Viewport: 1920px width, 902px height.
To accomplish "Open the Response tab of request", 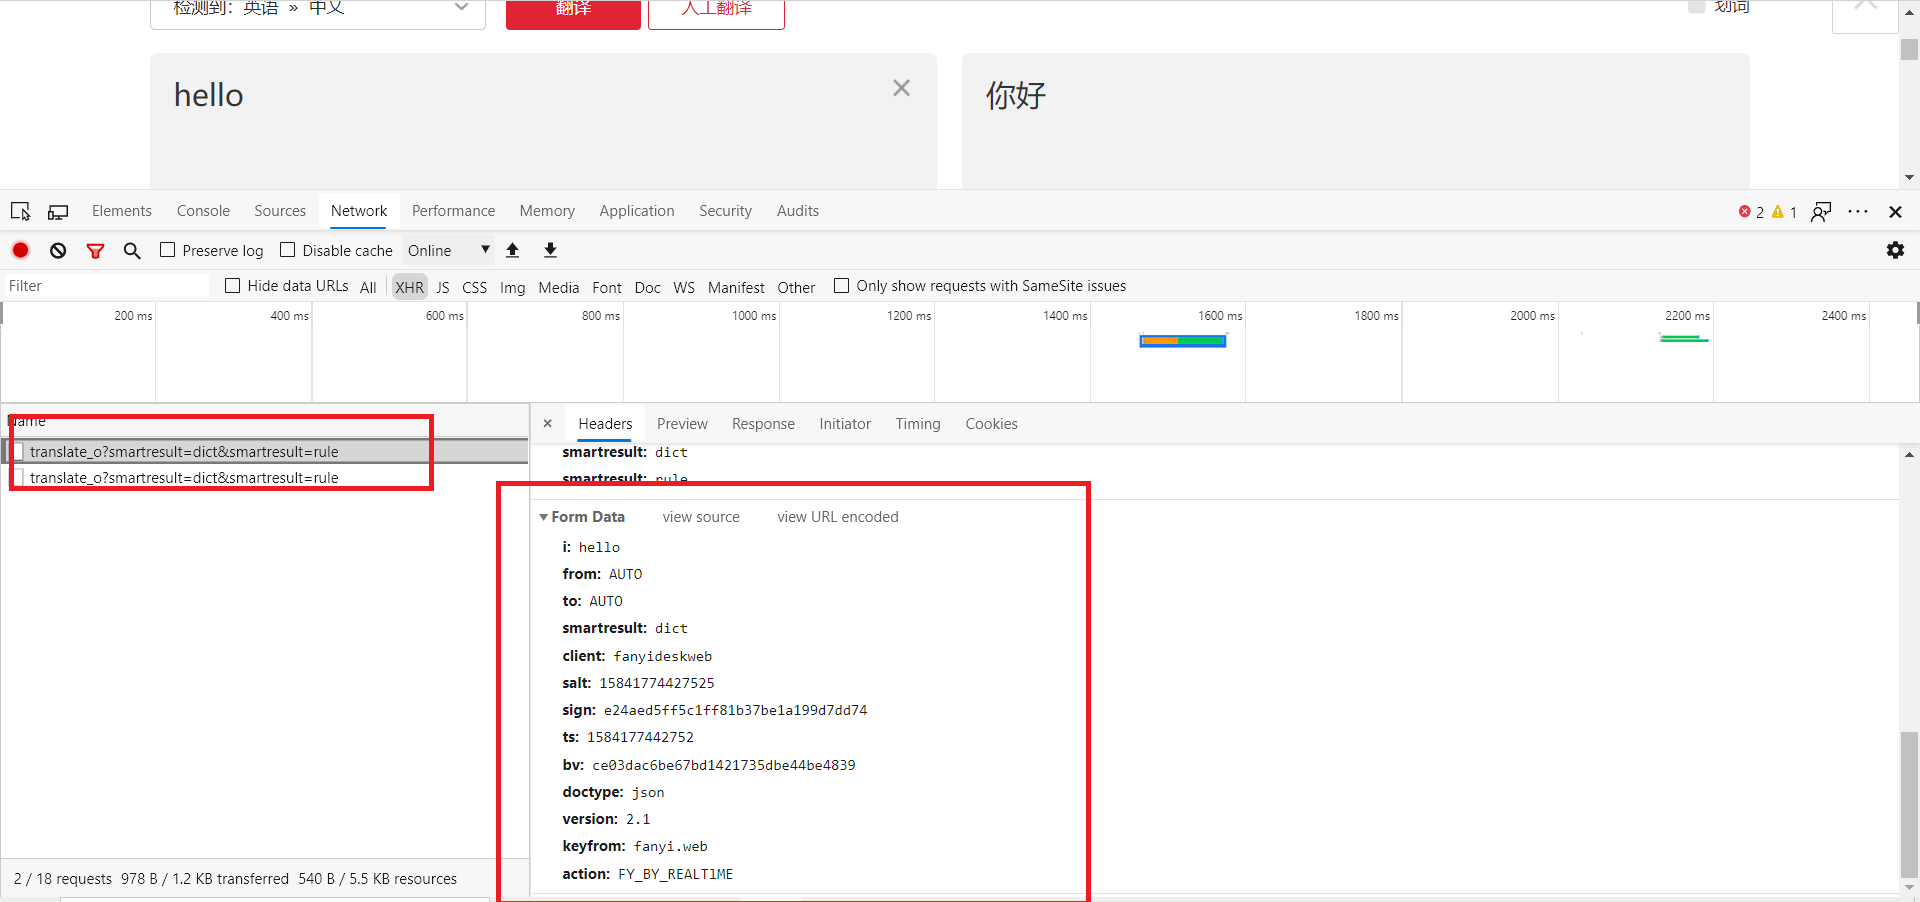I will (763, 424).
